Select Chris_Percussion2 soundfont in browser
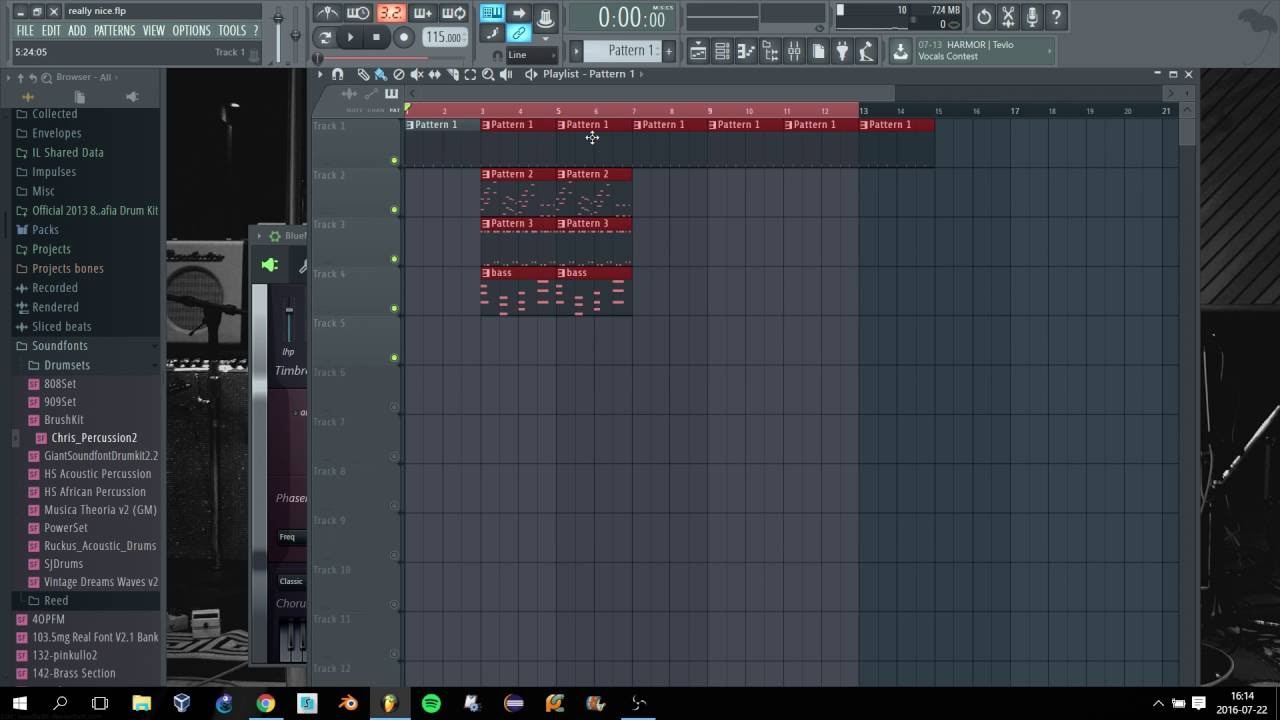 pos(94,438)
